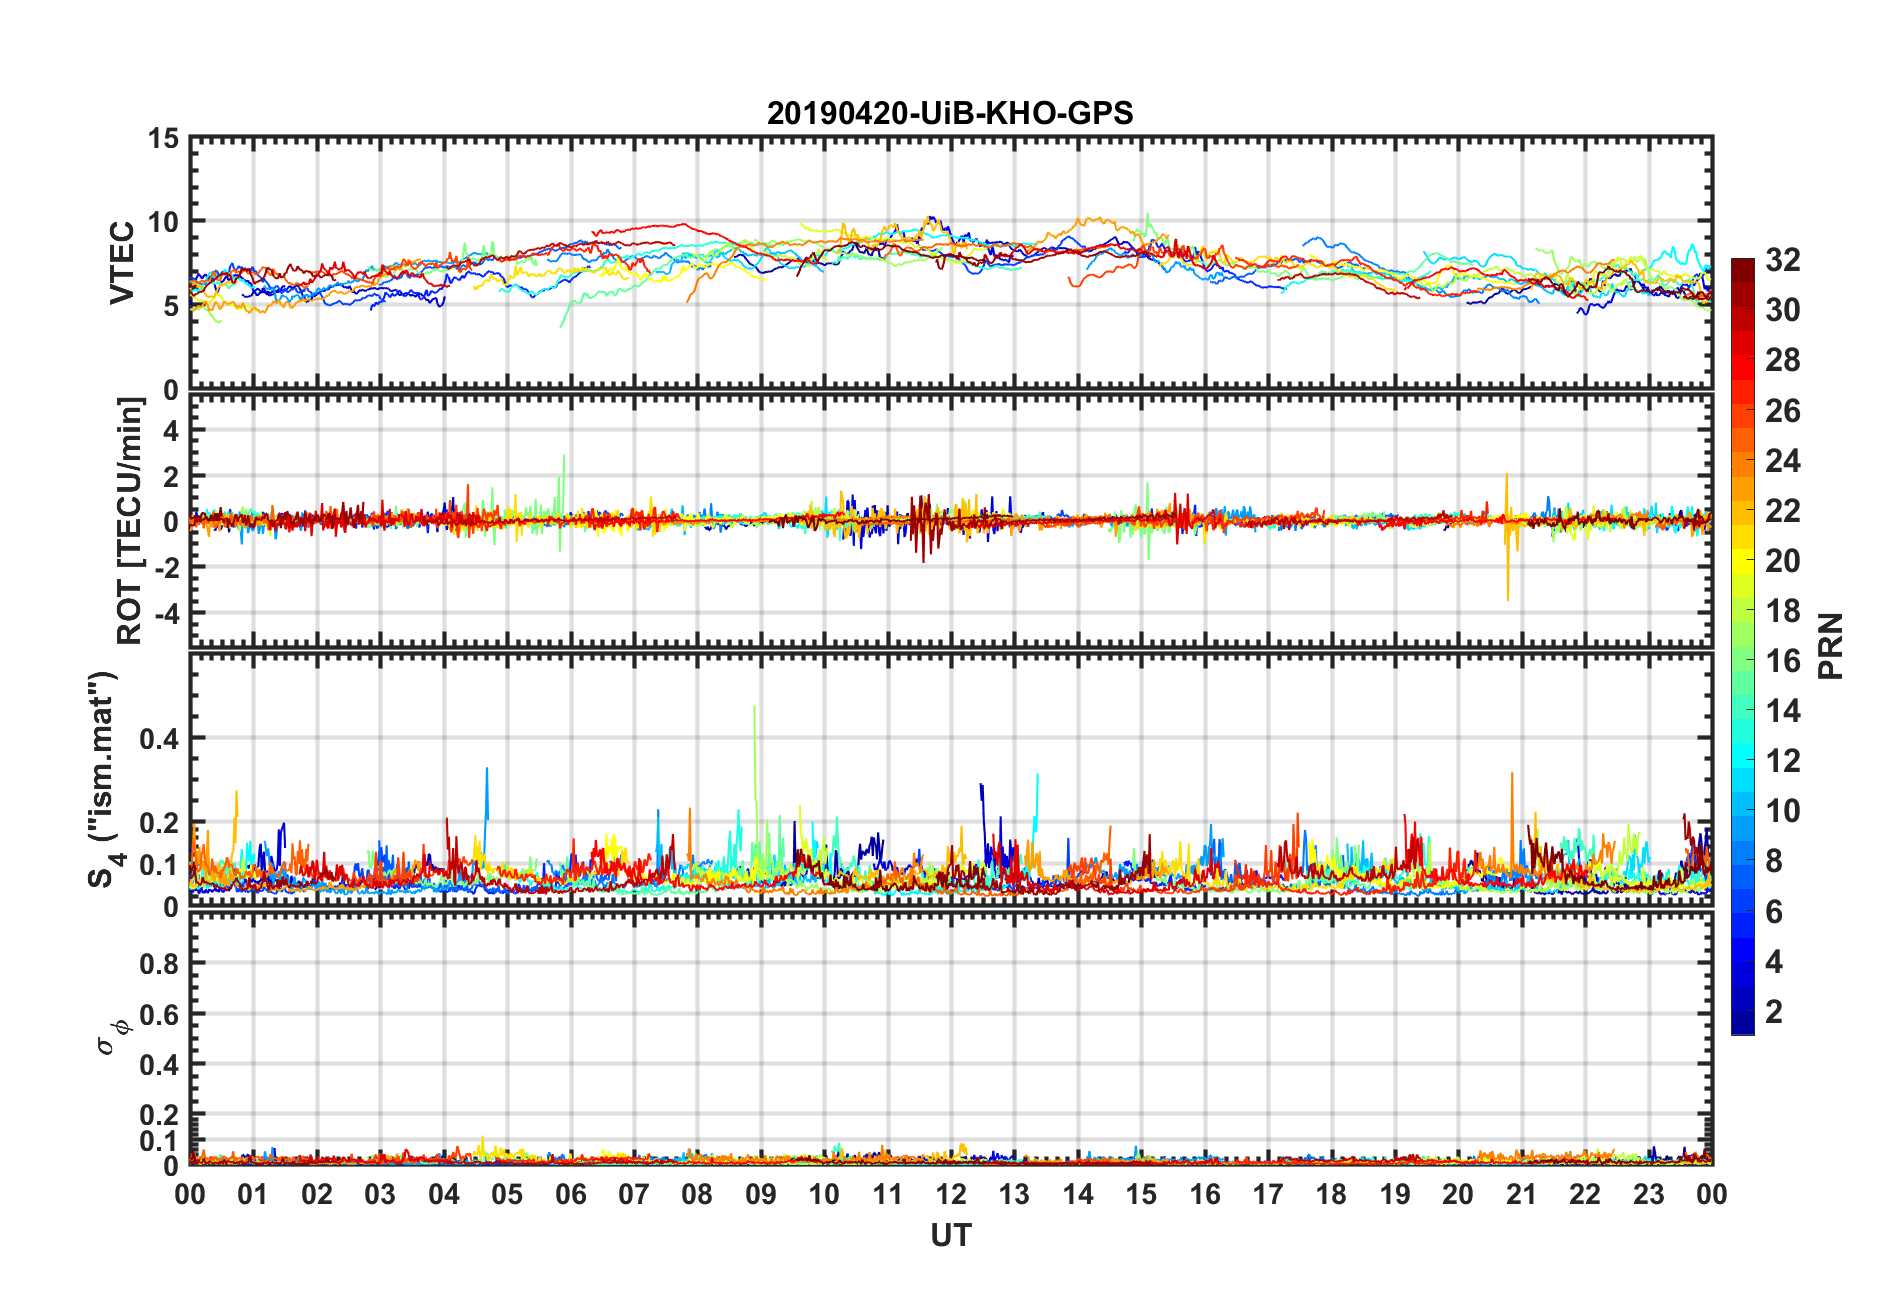Click x-axis hour label 17
The width and height of the screenshot is (1902, 1292).
point(1268,1194)
